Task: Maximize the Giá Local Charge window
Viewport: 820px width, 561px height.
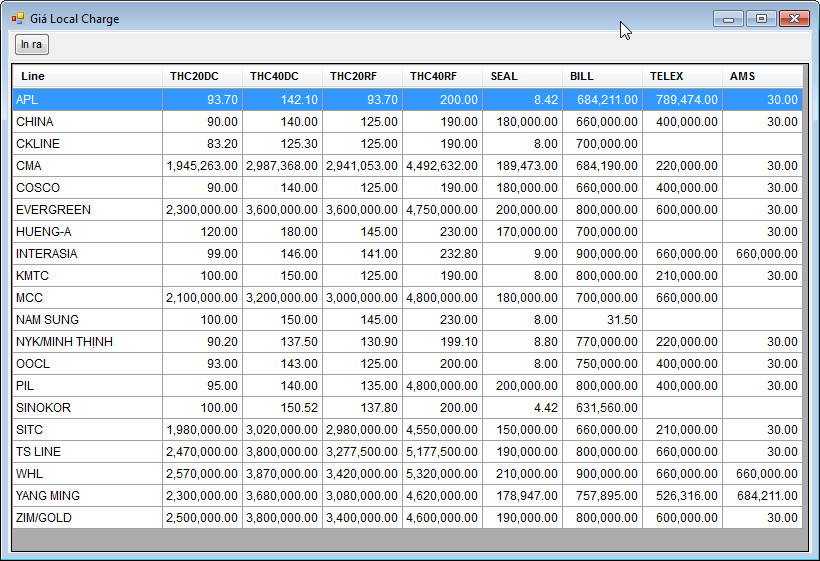Action: 761,19
